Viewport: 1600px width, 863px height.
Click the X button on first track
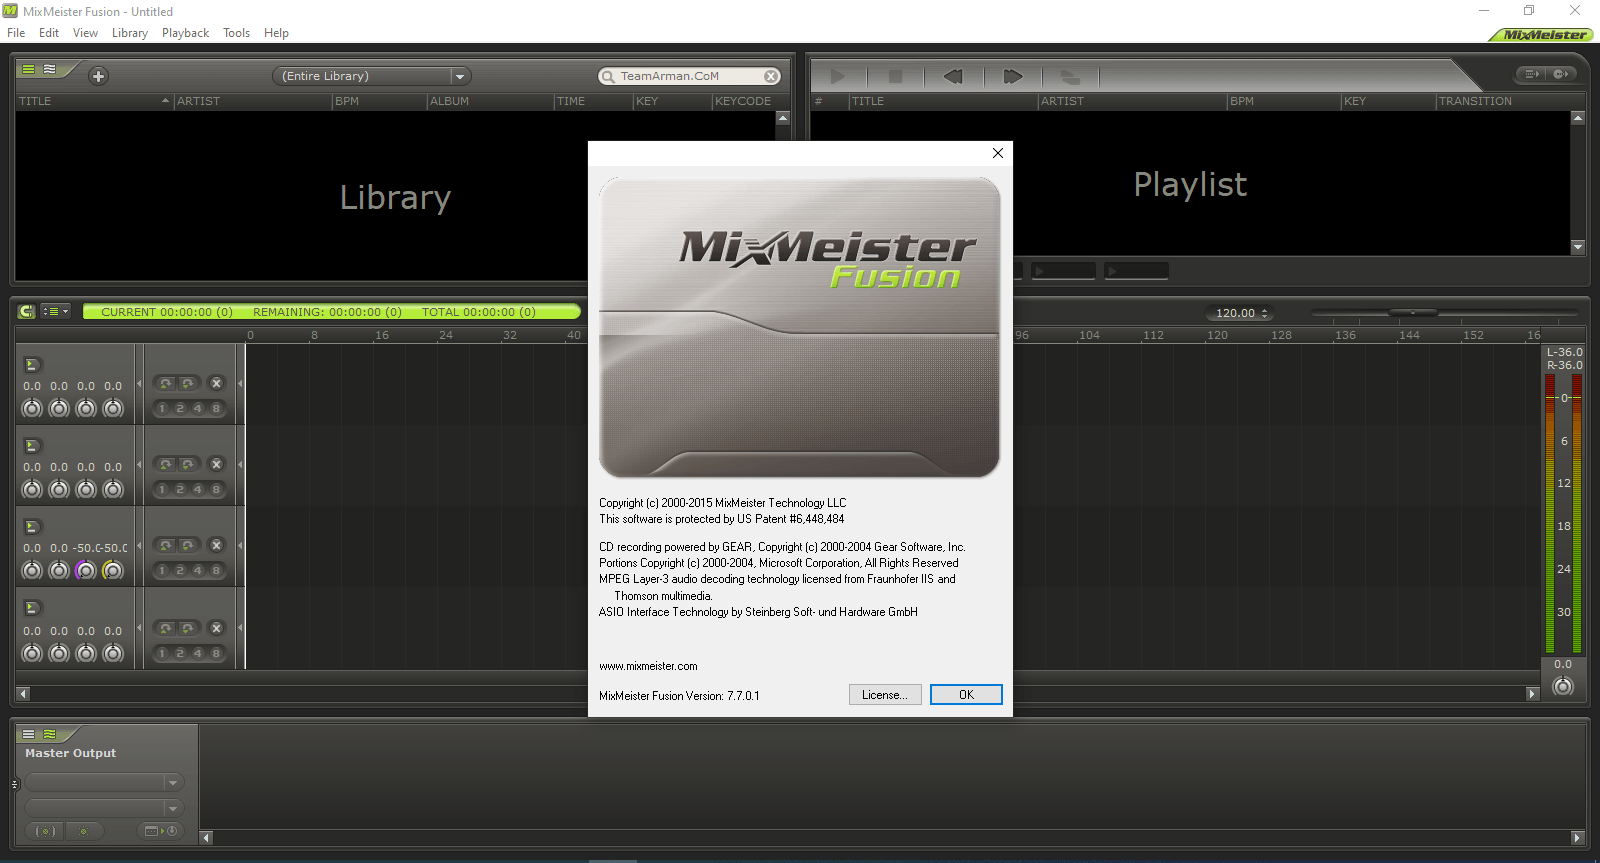(x=216, y=383)
